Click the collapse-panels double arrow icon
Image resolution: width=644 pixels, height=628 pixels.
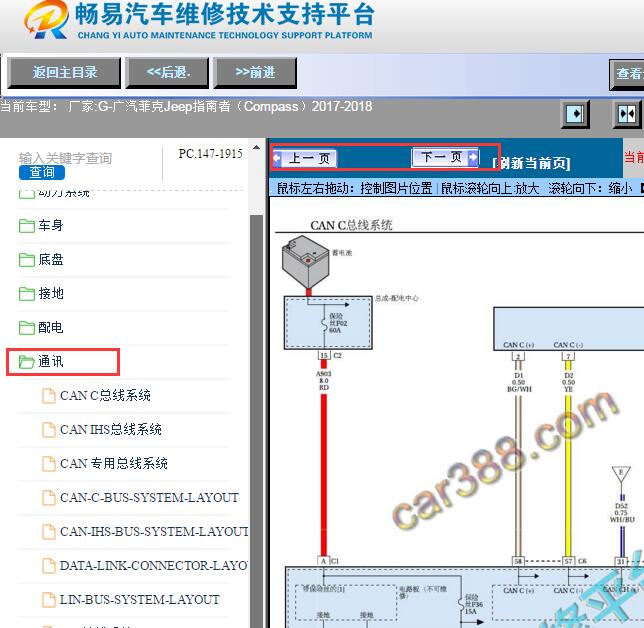tap(627, 114)
